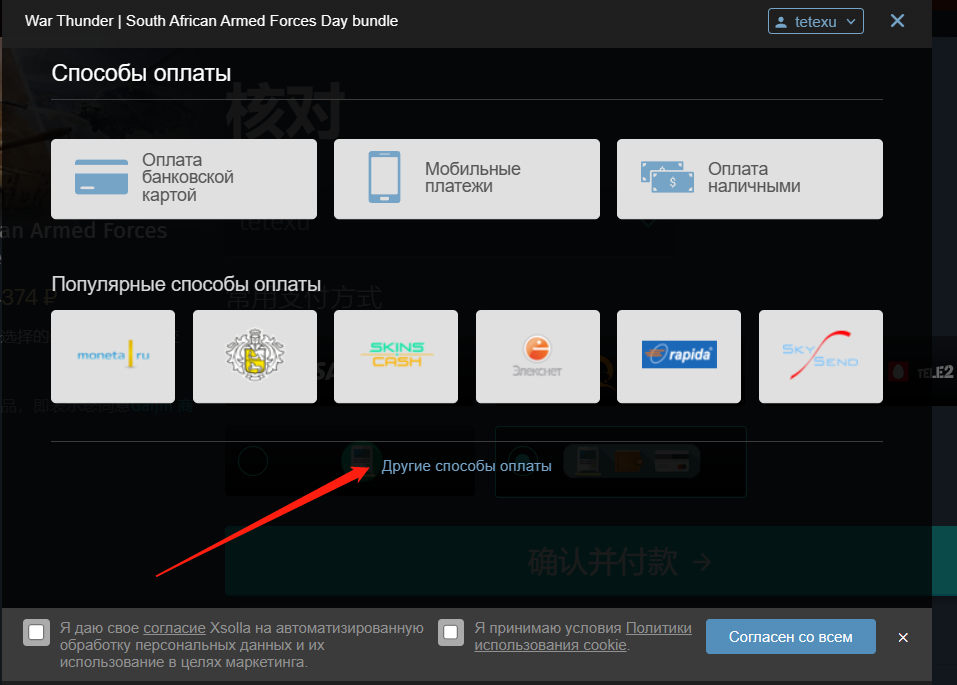Choose the Tinkoff crest payment icon
This screenshot has height=685, width=957.
(255, 357)
